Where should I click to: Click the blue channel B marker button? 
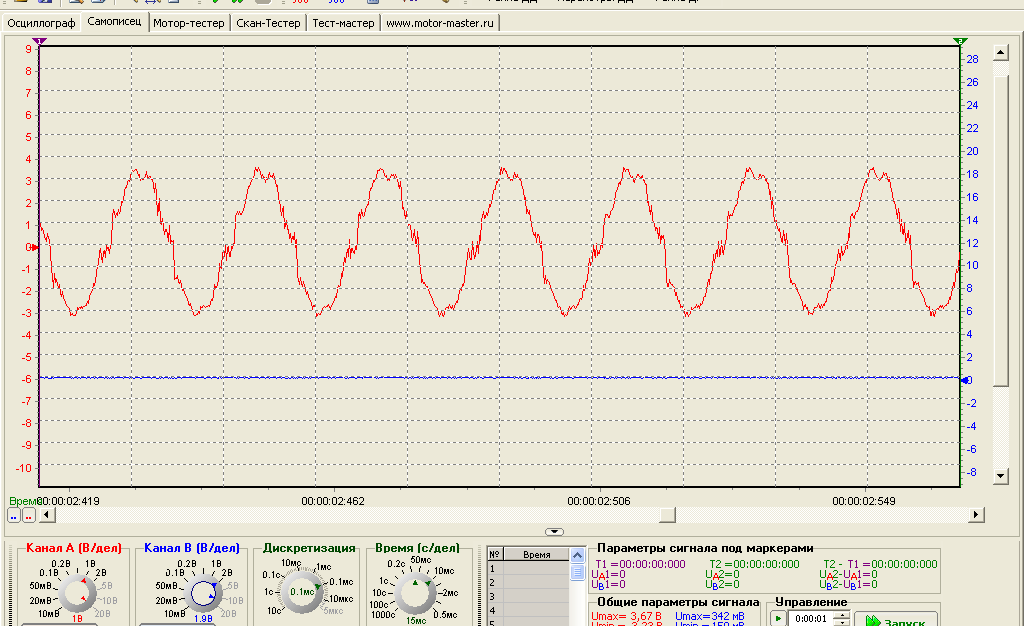pyautogui.click(x=14, y=515)
